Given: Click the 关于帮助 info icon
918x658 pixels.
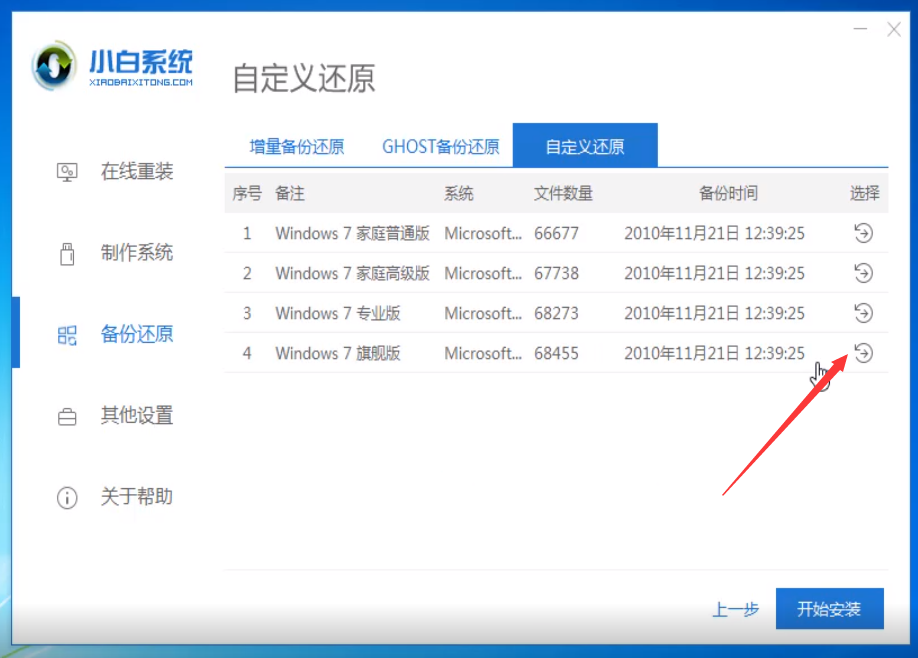Looking at the screenshot, I should coord(67,497).
